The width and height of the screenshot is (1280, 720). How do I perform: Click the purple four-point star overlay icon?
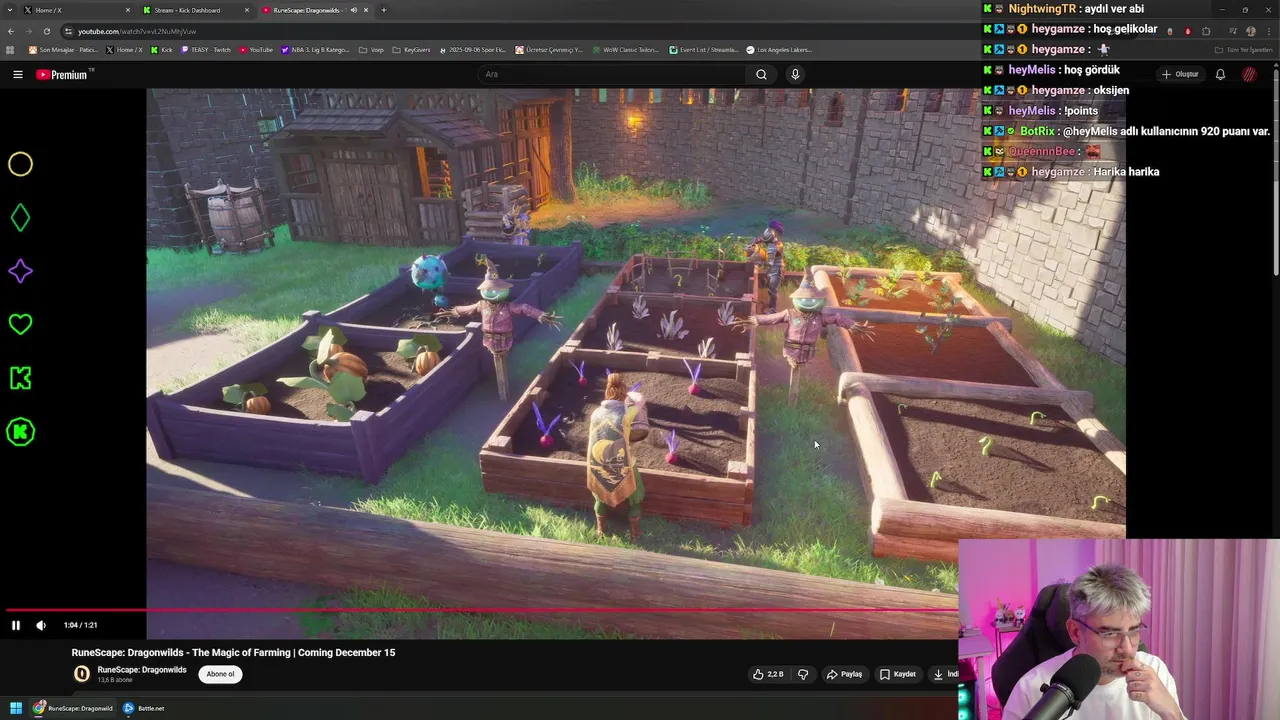click(20, 271)
